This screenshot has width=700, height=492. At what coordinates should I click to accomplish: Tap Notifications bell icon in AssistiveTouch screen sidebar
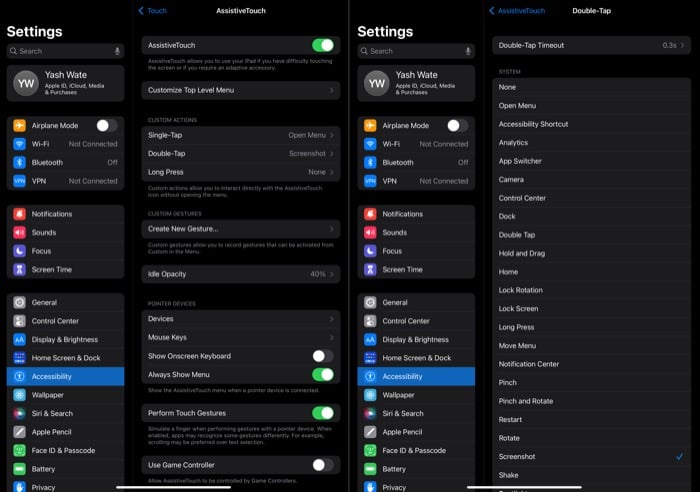coord(19,214)
